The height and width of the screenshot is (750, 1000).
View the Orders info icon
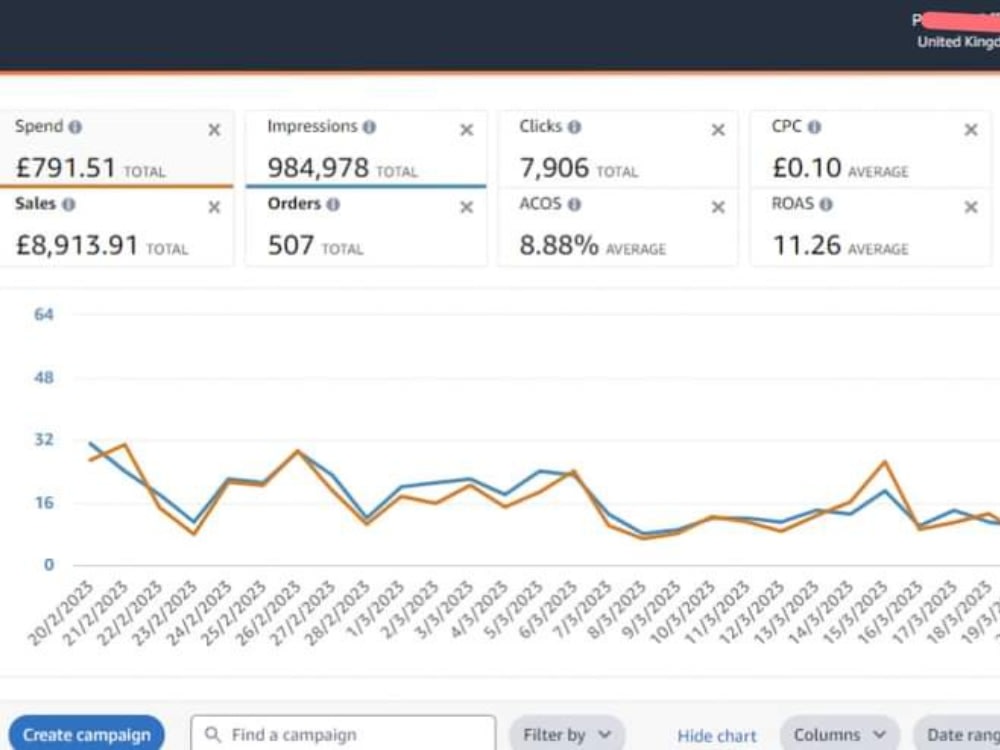click(334, 204)
